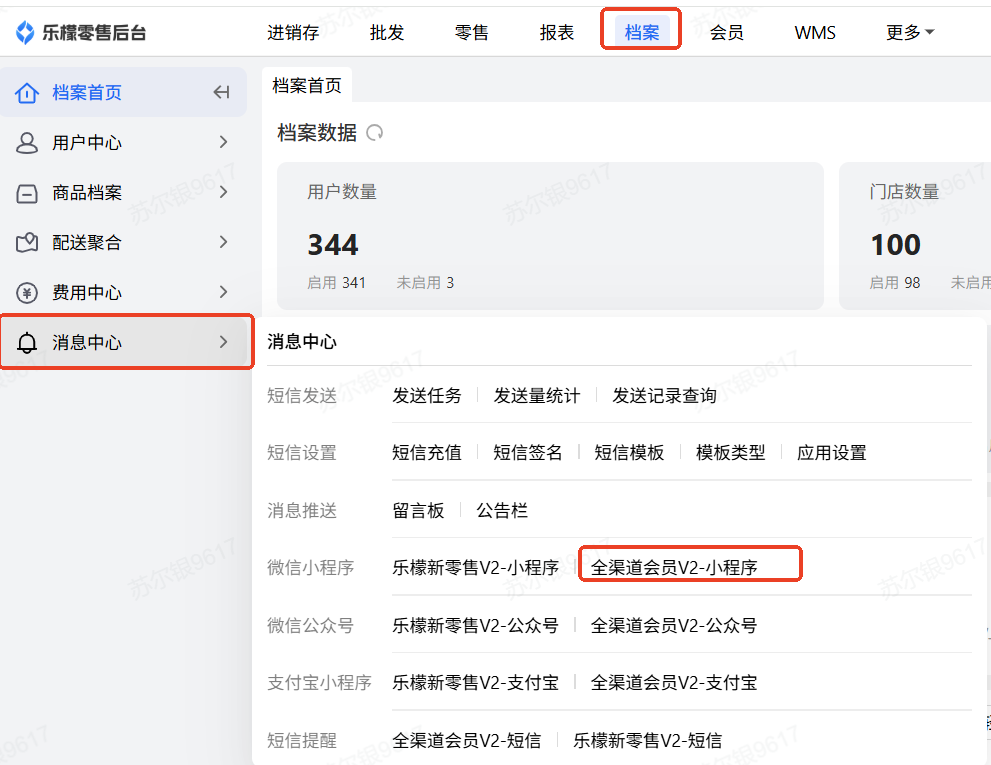The height and width of the screenshot is (765, 991).
Task: Click the 乐檬零售后台 logo icon
Action: [25, 32]
